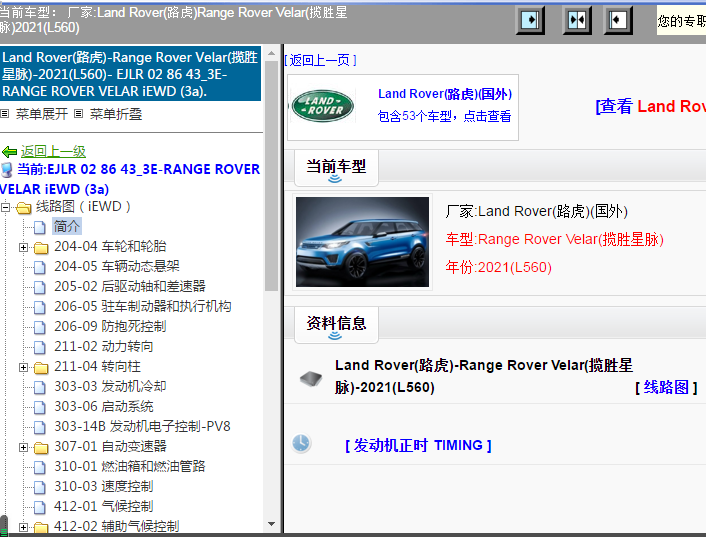This screenshot has width=706, height=537.
Task: Click the page icon of 412-01 气候控制
Action: (x=40, y=507)
